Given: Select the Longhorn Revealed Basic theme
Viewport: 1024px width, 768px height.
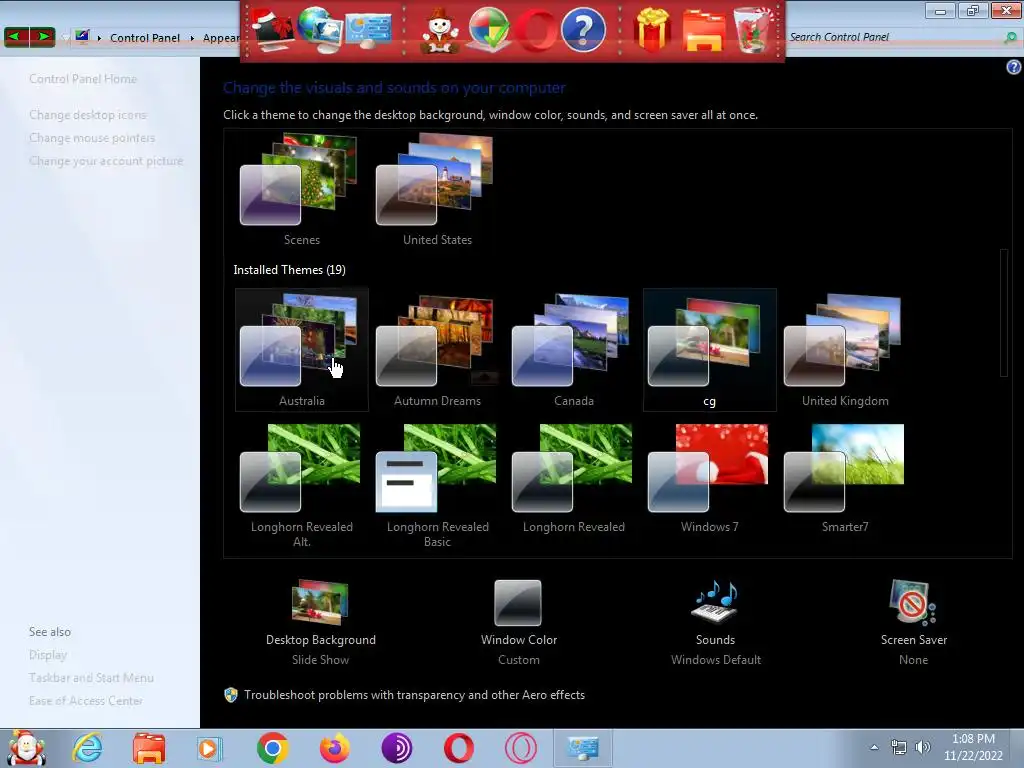Looking at the screenshot, I should (x=437, y=485).
